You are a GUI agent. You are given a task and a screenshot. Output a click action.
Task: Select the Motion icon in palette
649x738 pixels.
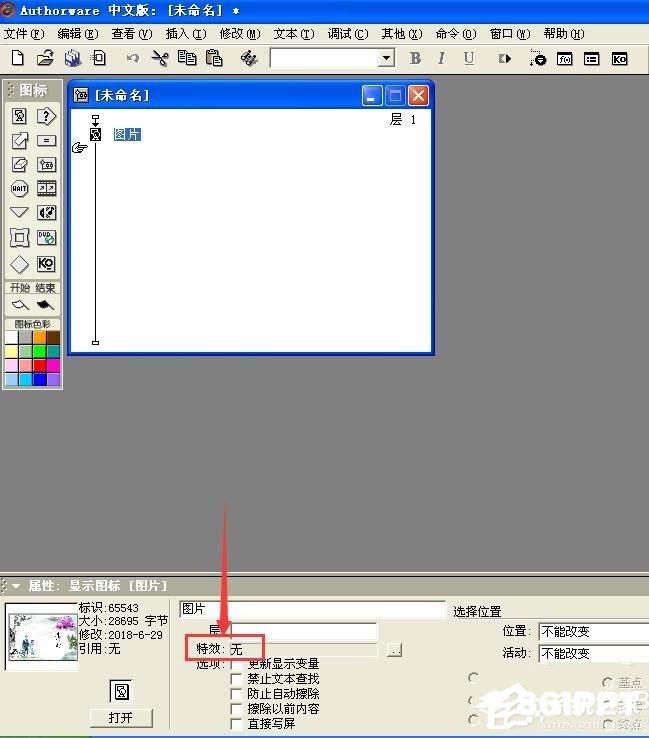click(x=19, y=140)
